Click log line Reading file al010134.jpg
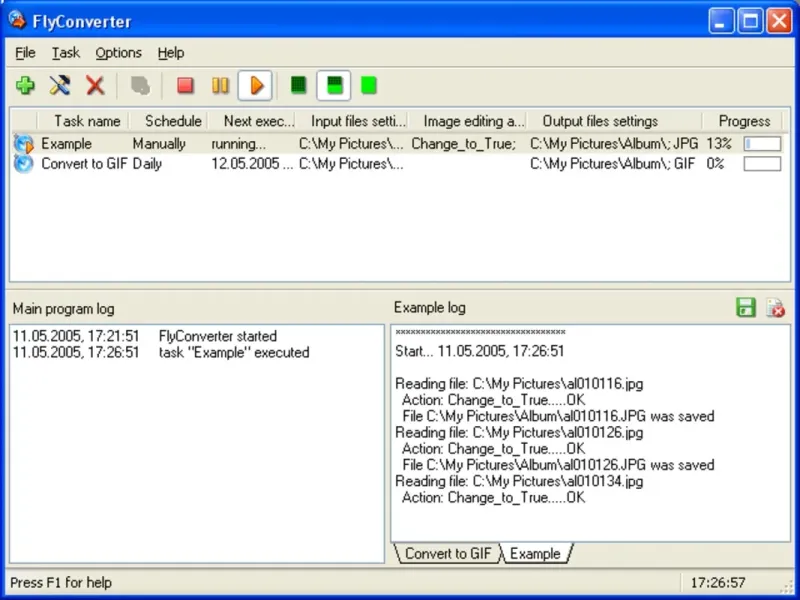800x600 pixels. (x=519, y=482)
